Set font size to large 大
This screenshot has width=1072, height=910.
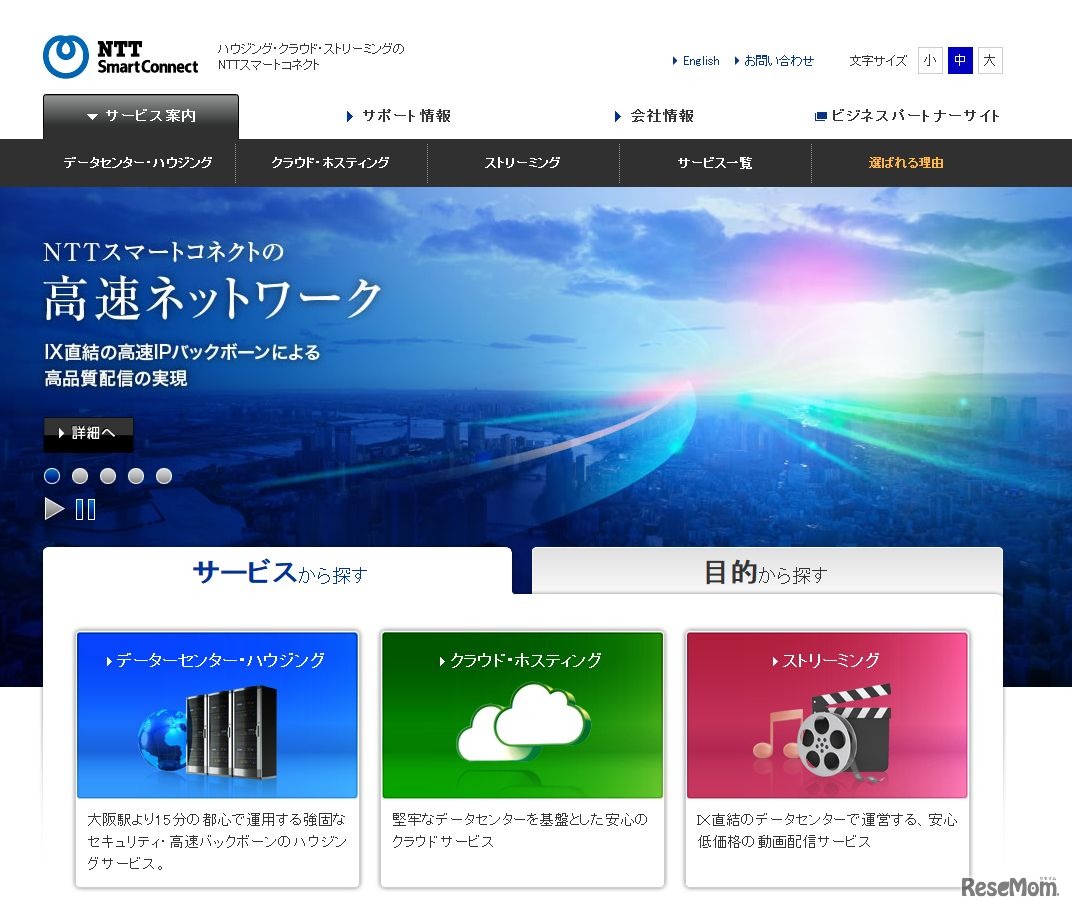coord(990,60)
